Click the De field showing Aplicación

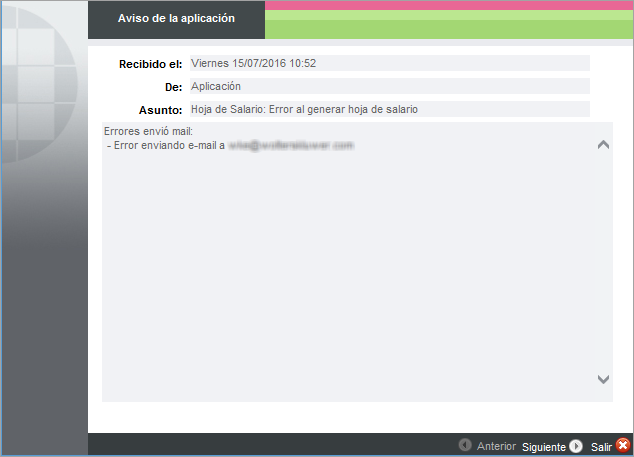(x=390, y=86)
